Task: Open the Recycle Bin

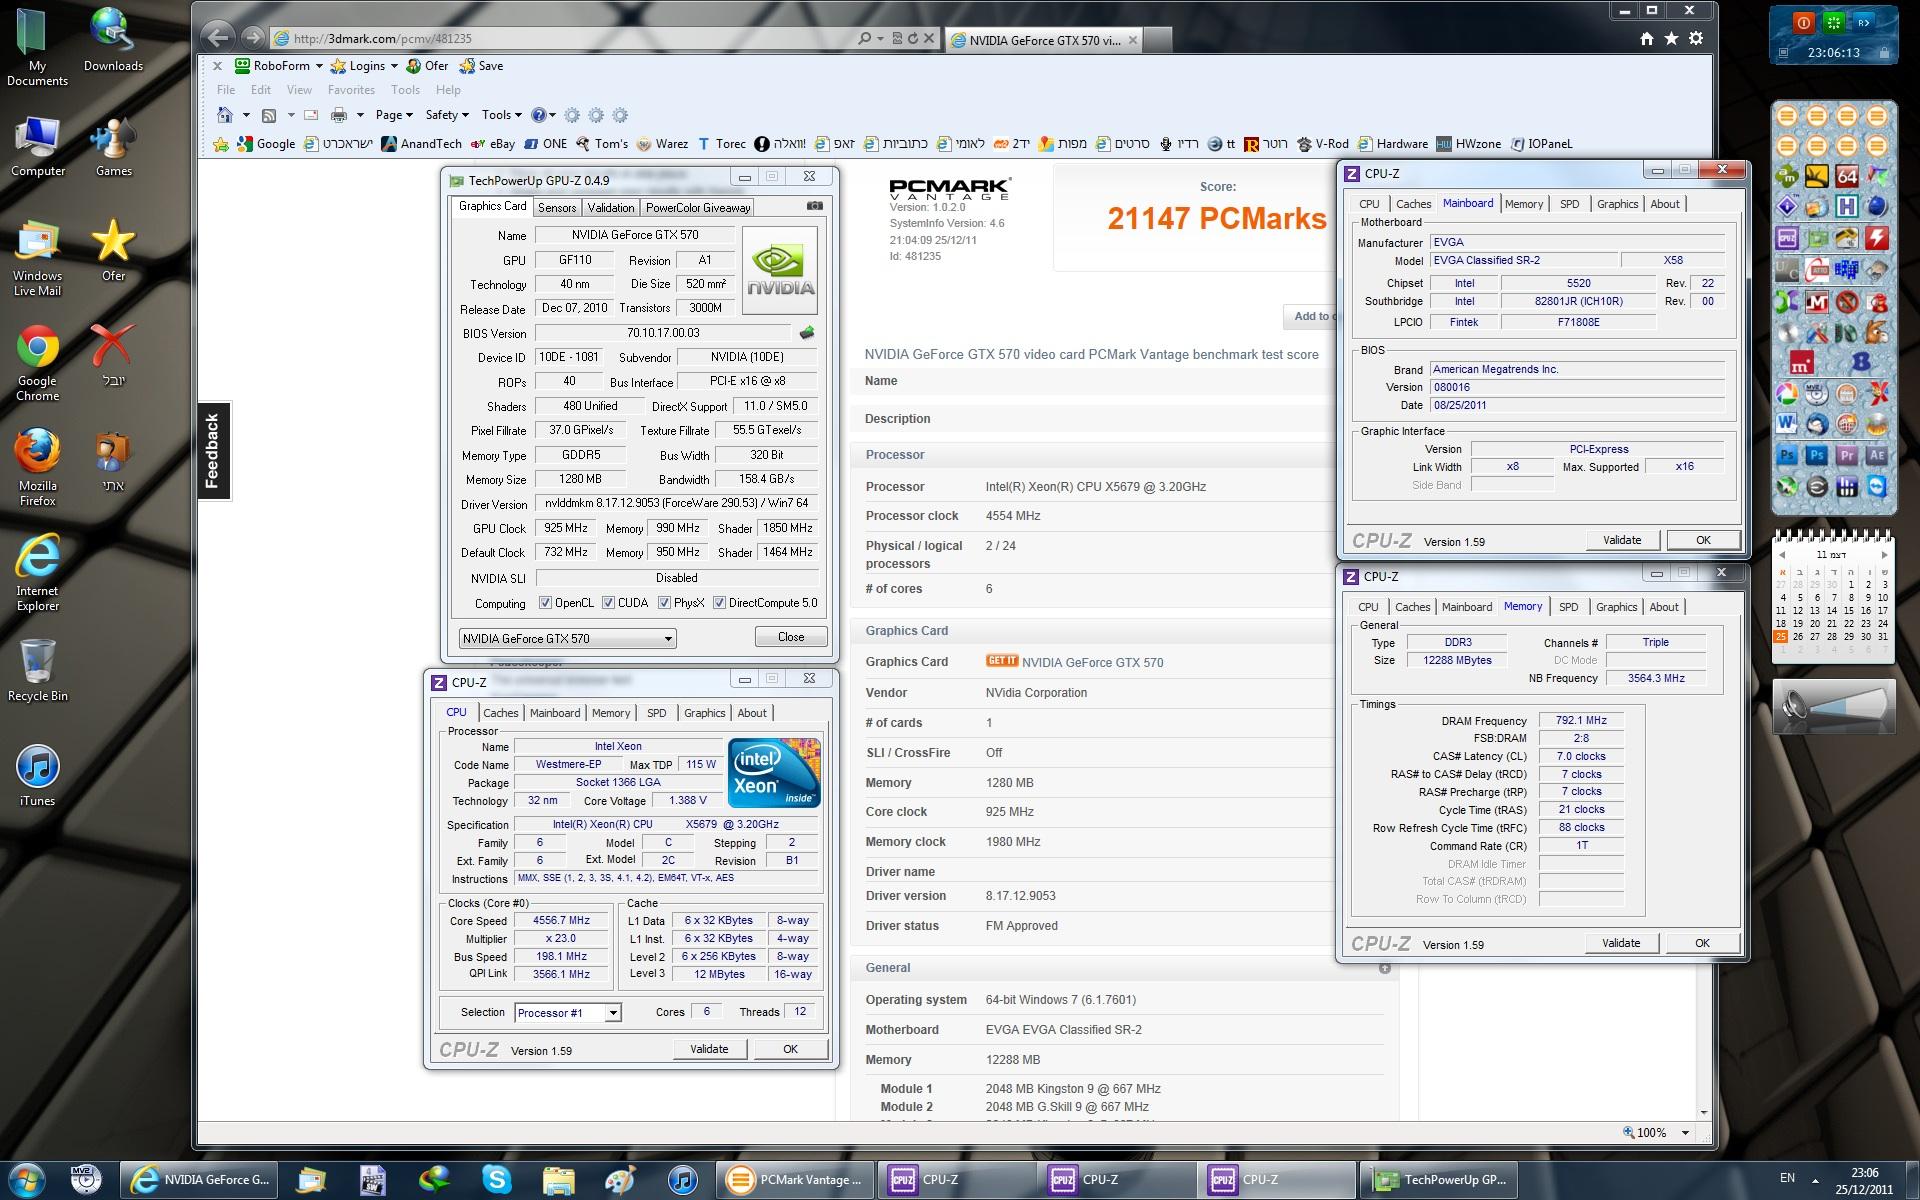Action: coord(37,668)
